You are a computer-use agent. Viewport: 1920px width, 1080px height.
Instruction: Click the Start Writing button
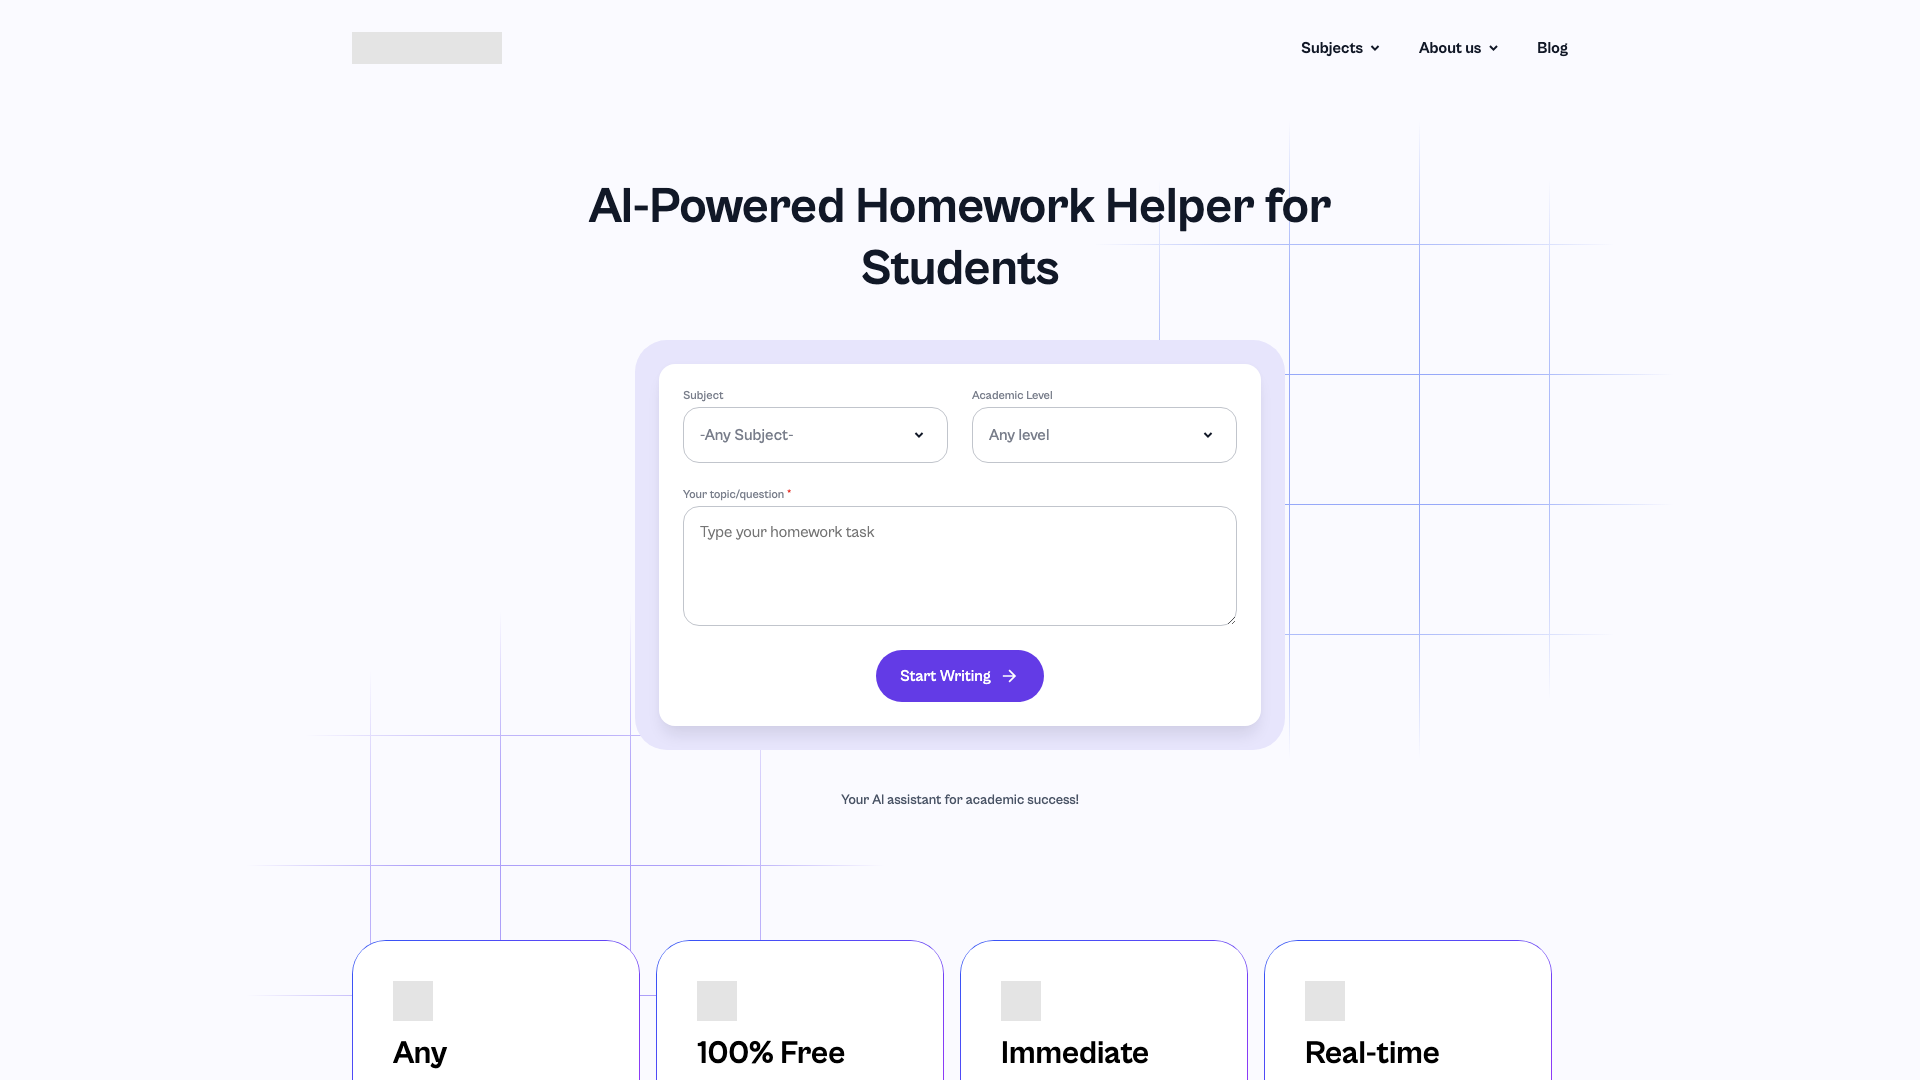pyautogui.click(x=960, y=675)
